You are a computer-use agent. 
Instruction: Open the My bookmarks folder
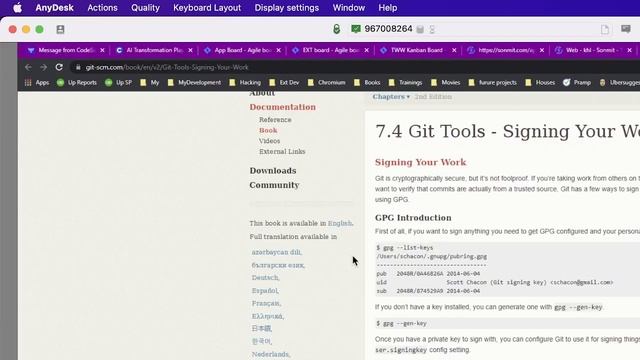149,82
